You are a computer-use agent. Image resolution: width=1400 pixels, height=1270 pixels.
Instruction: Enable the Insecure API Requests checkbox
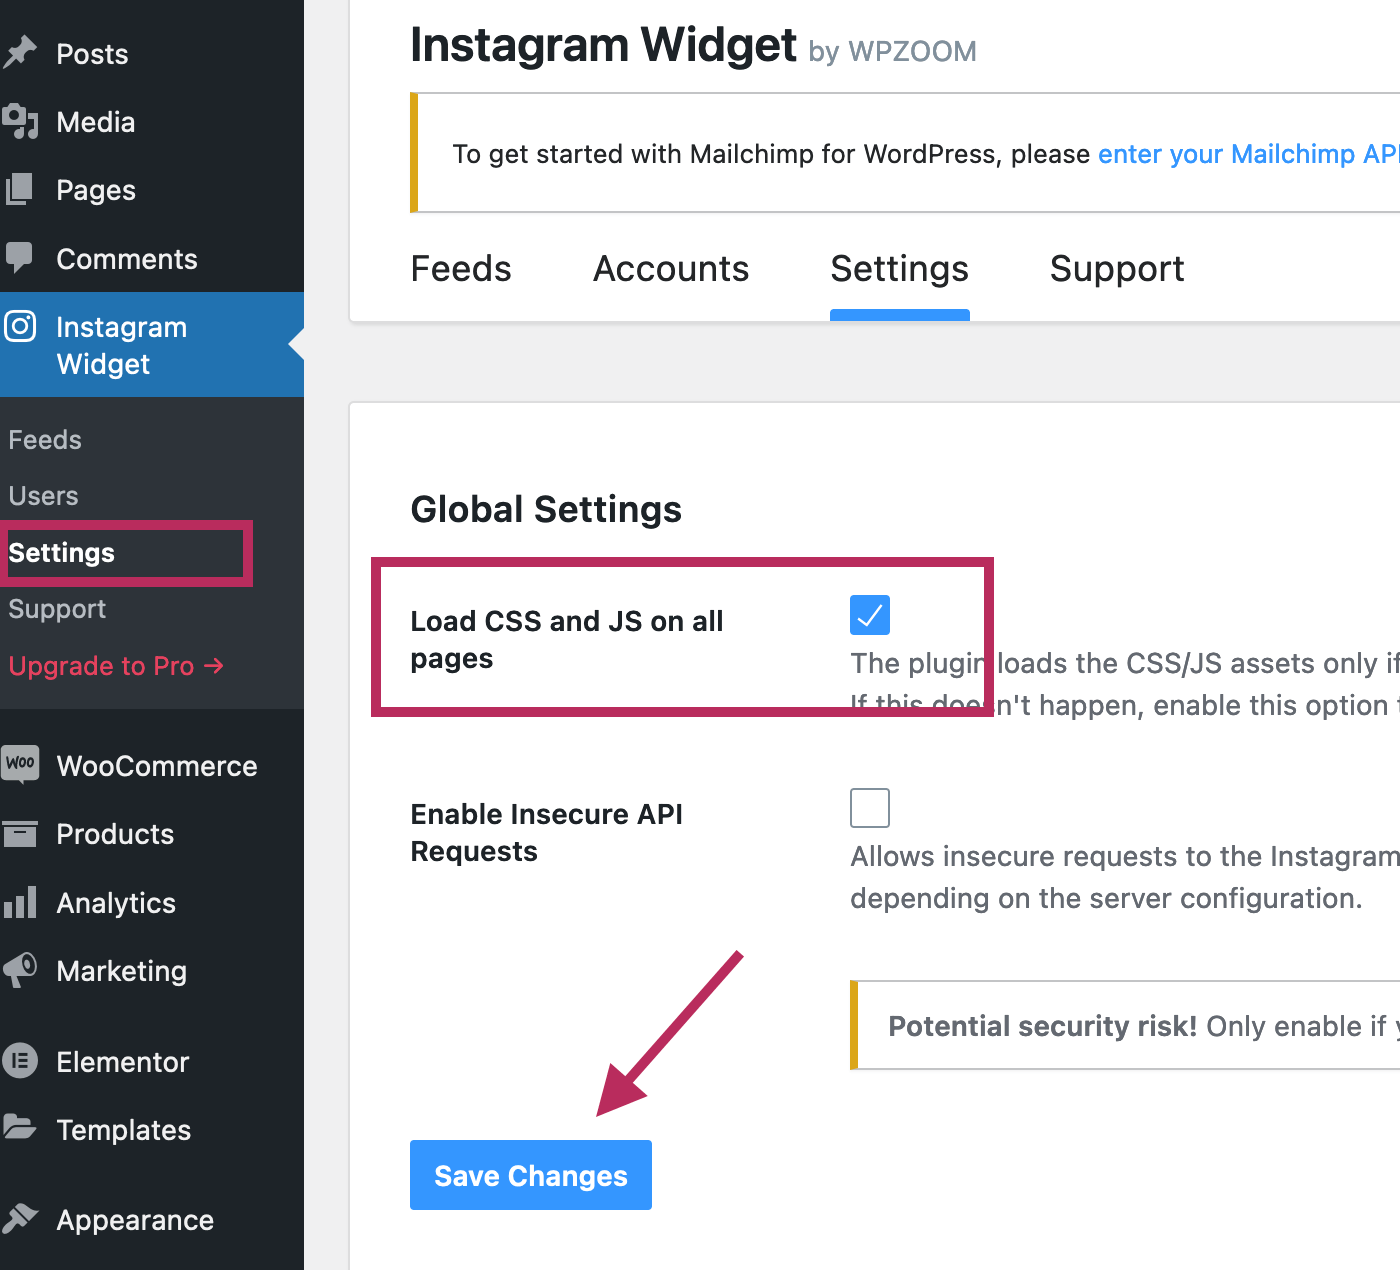869,808
